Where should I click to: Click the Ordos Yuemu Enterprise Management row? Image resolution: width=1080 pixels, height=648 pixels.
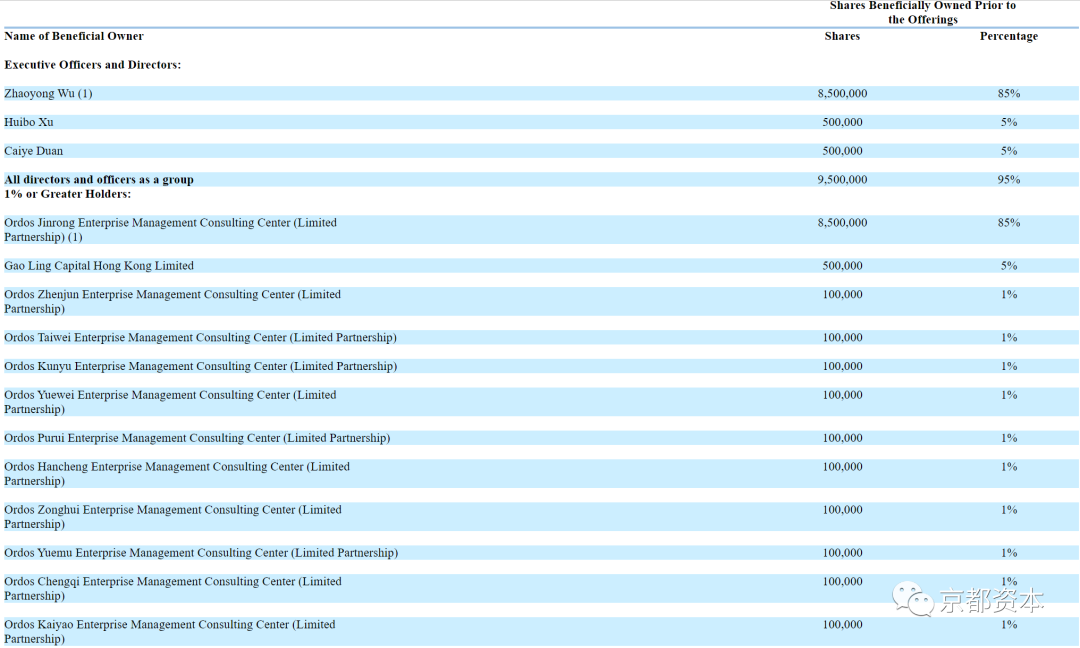(x=540, y=553)
